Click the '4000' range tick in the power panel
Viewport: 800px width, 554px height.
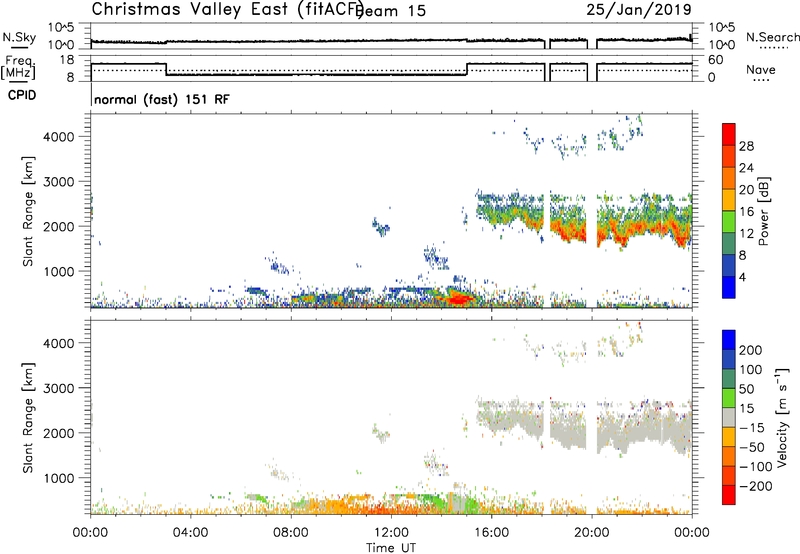(59, 137)
